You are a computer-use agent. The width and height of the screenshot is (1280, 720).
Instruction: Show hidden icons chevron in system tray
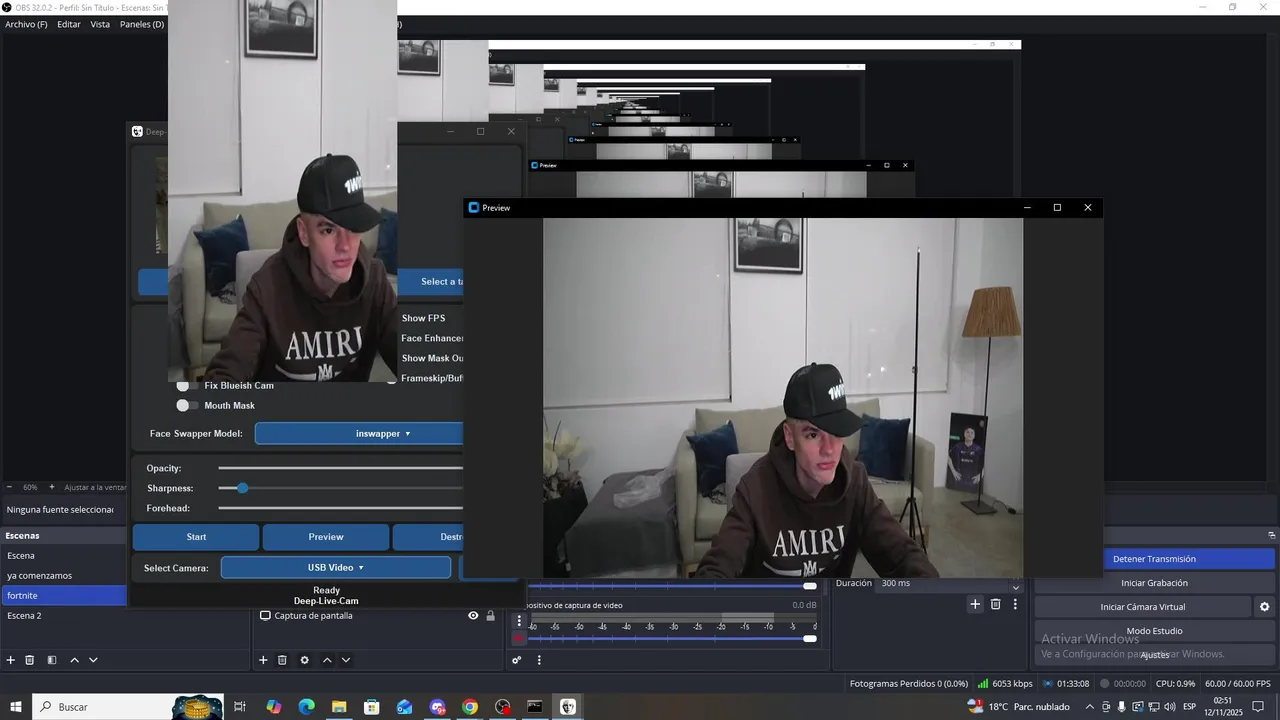click(1090, 707)
